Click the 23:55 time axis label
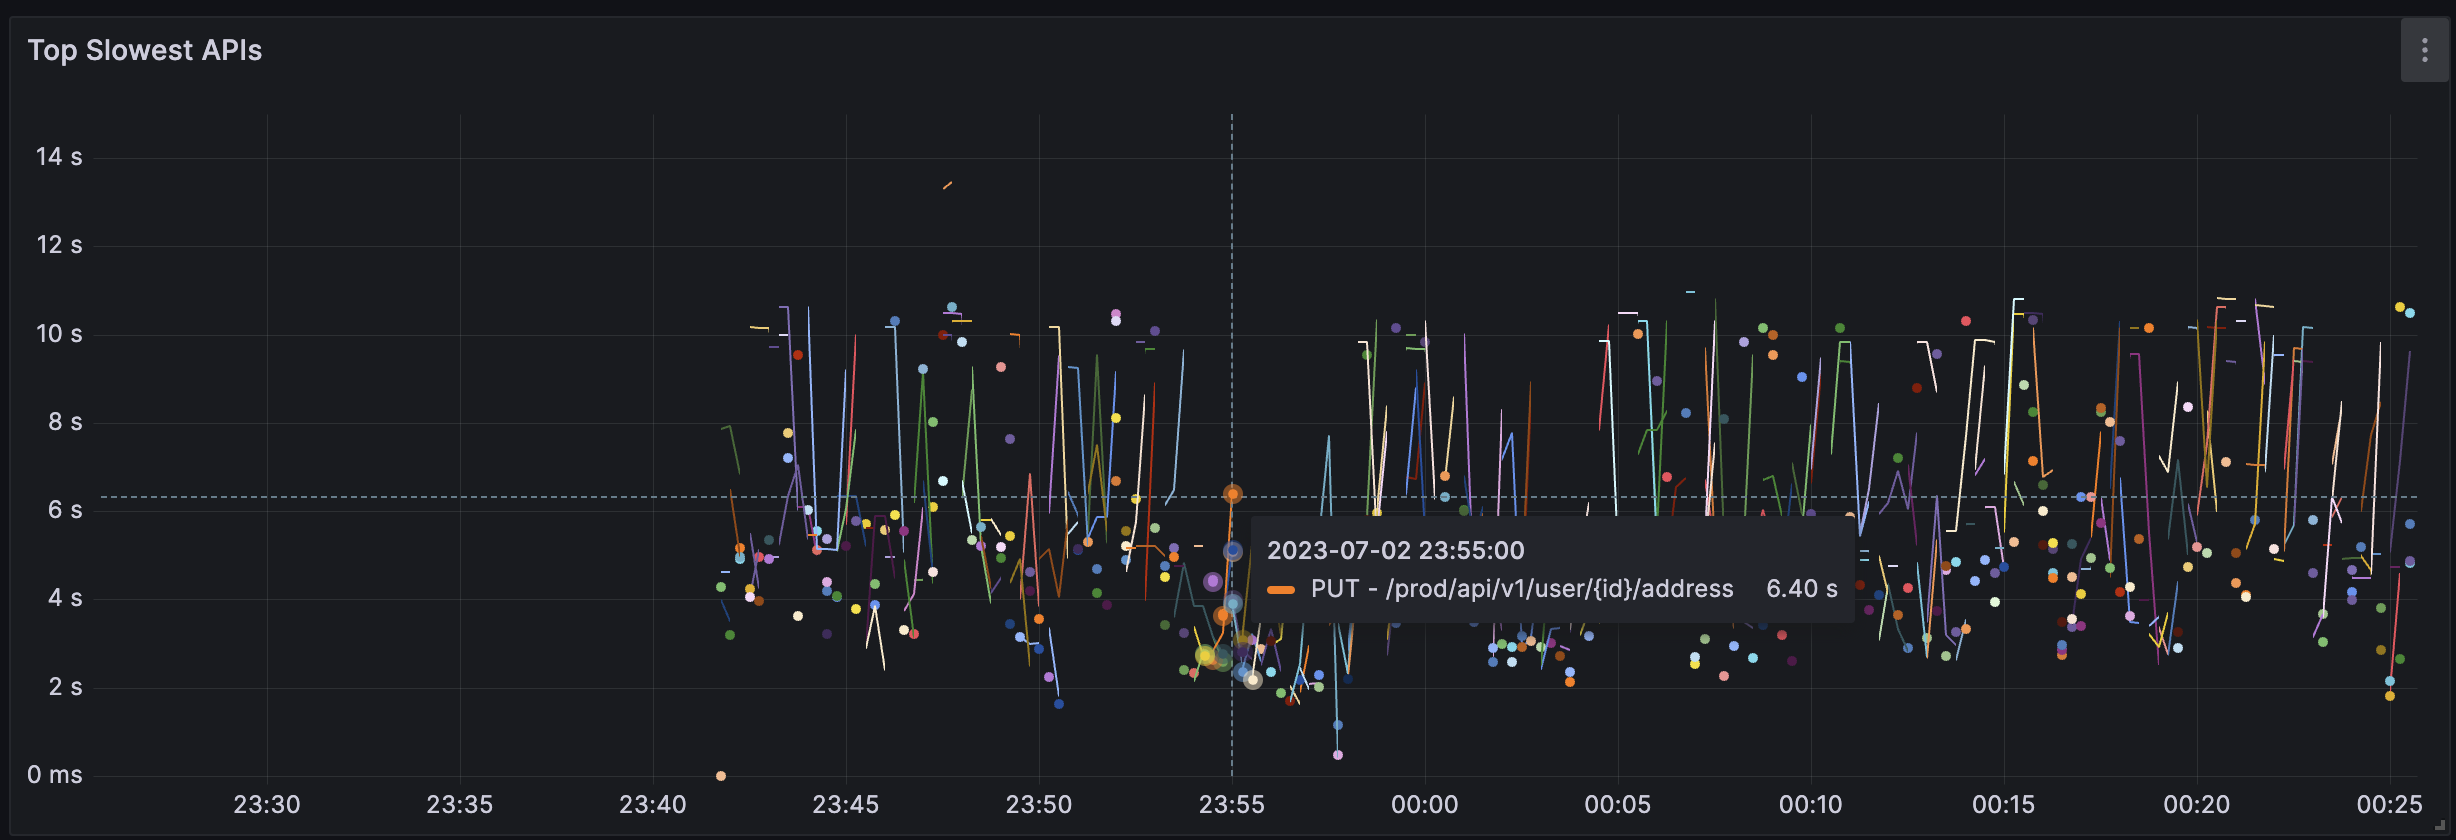 coord(1232,804)
